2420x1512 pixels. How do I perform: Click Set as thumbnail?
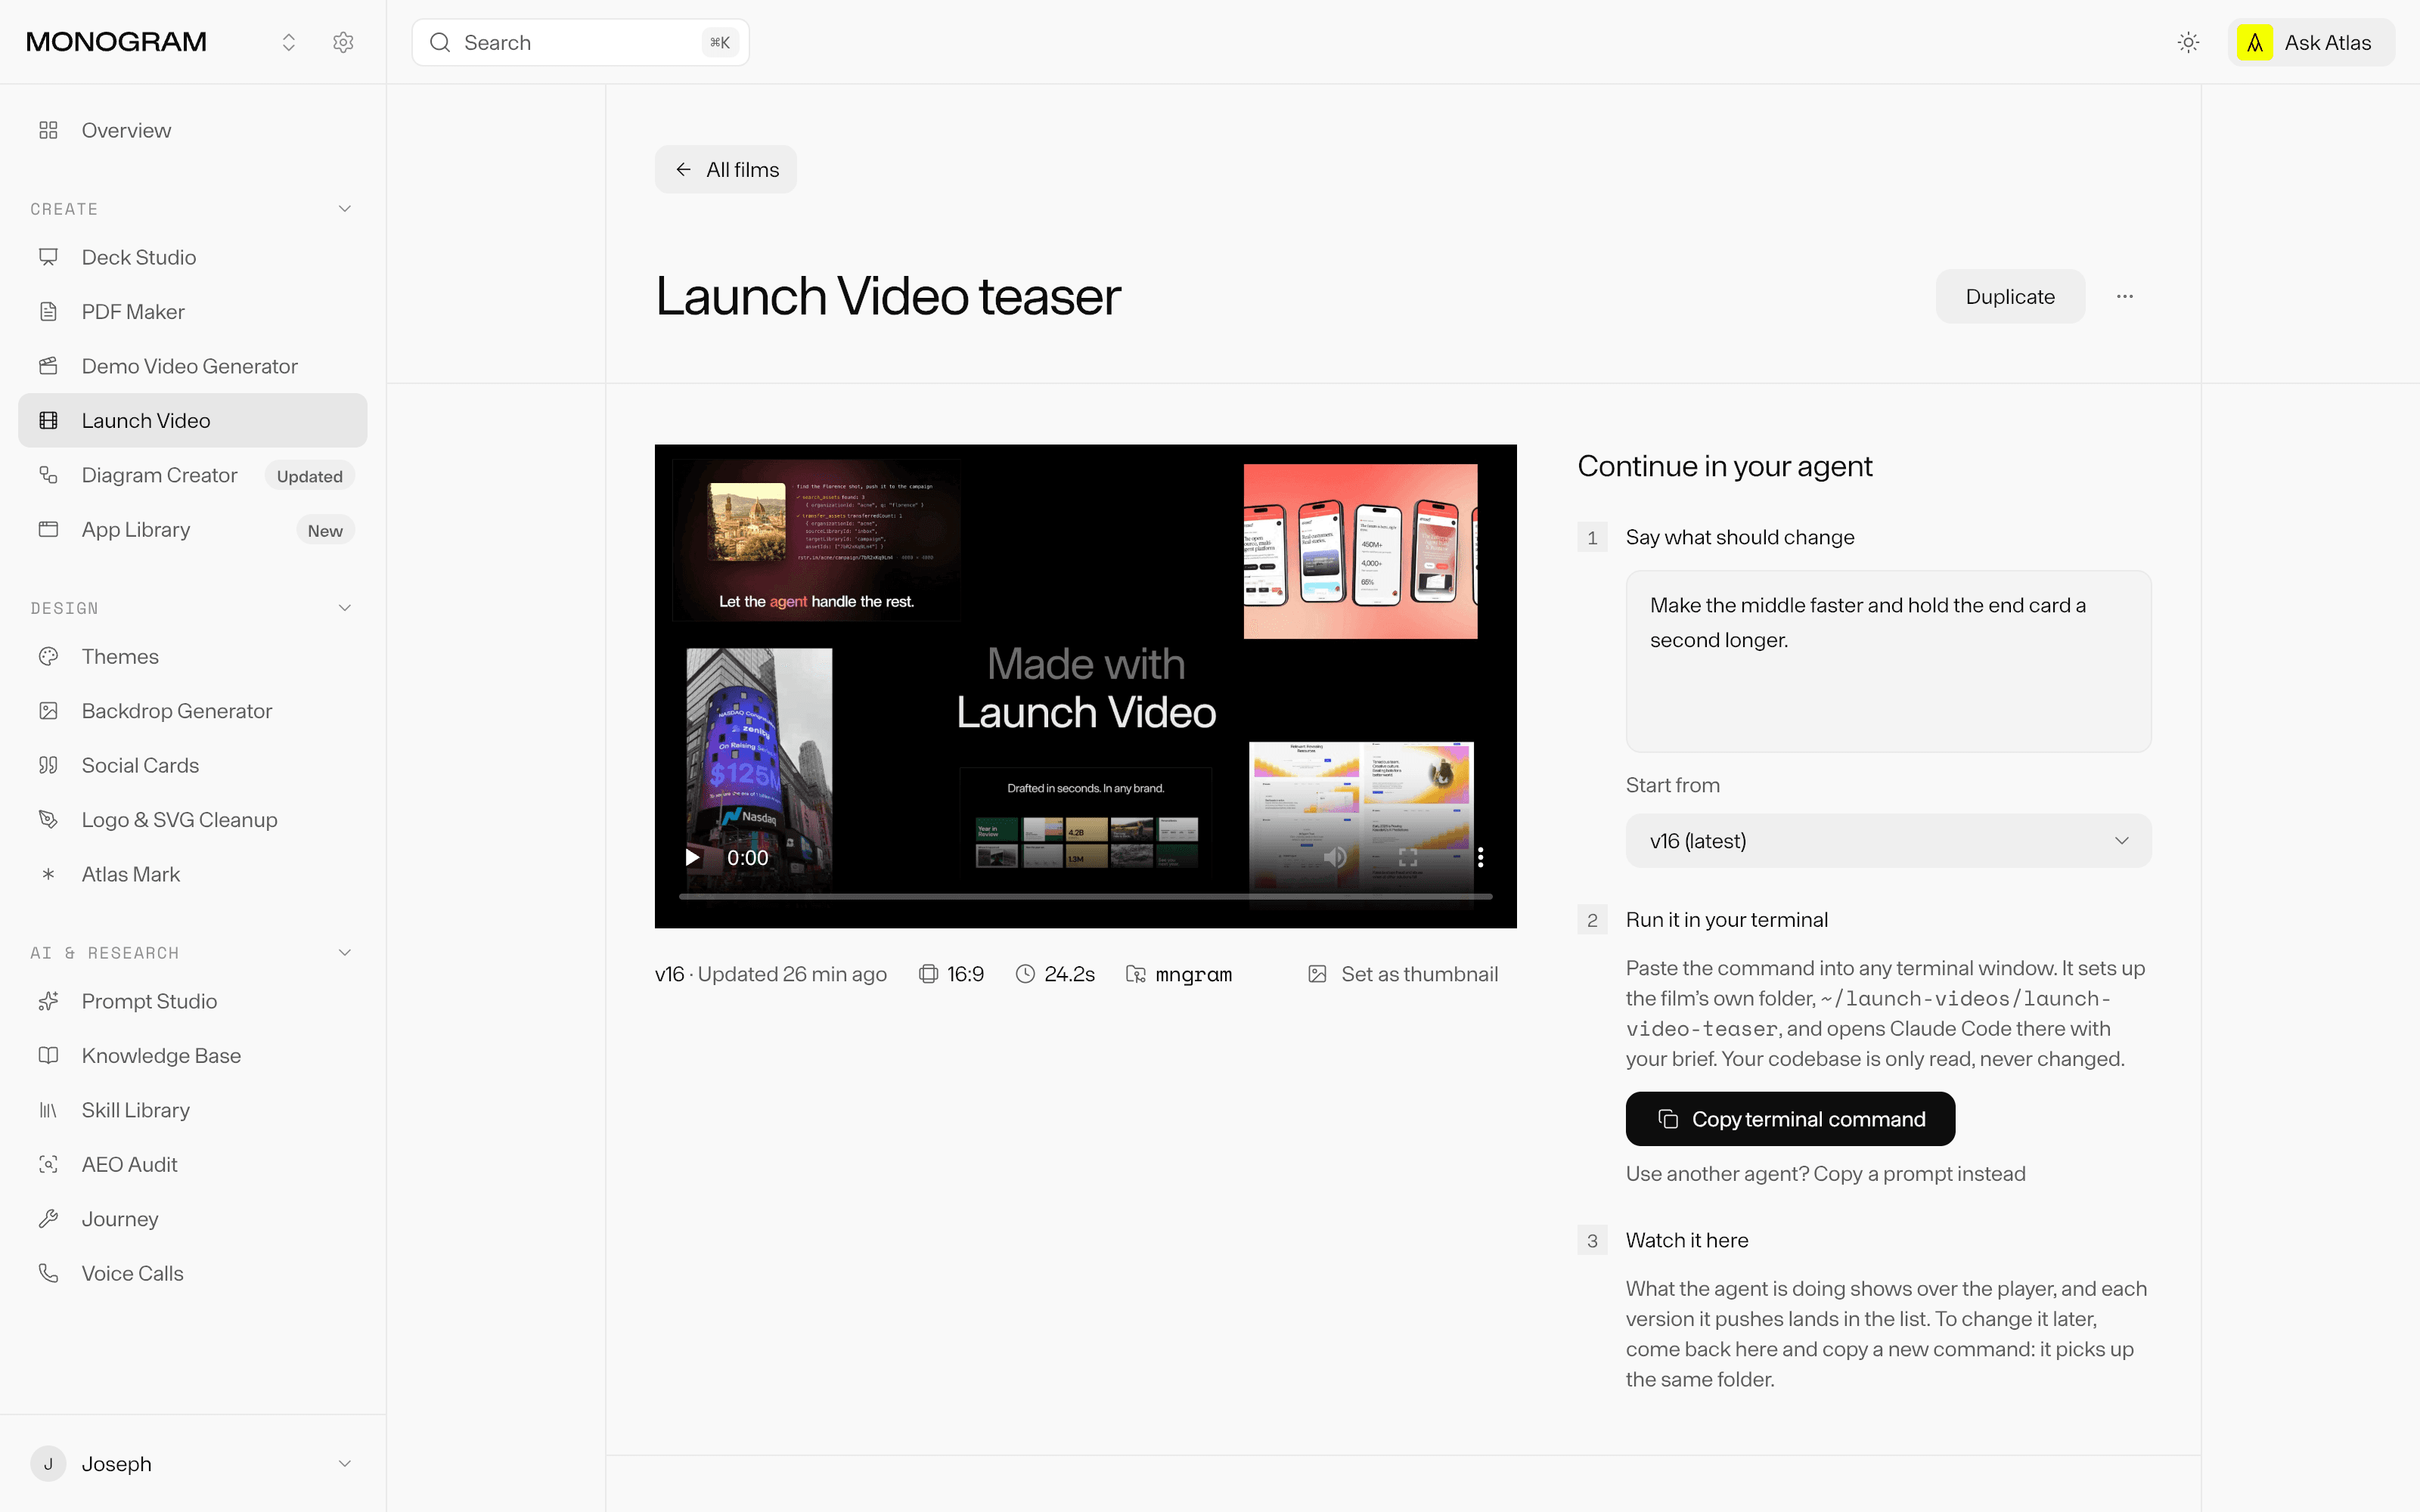point(1403,974)
